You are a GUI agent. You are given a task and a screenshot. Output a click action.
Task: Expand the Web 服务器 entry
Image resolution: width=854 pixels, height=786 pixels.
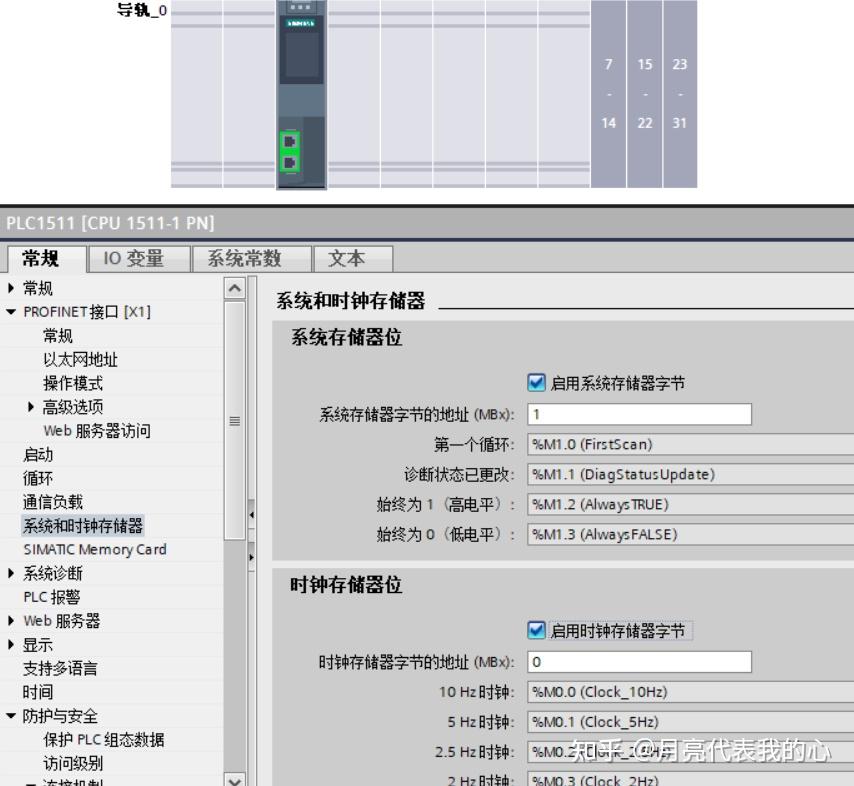click(9, 619)
